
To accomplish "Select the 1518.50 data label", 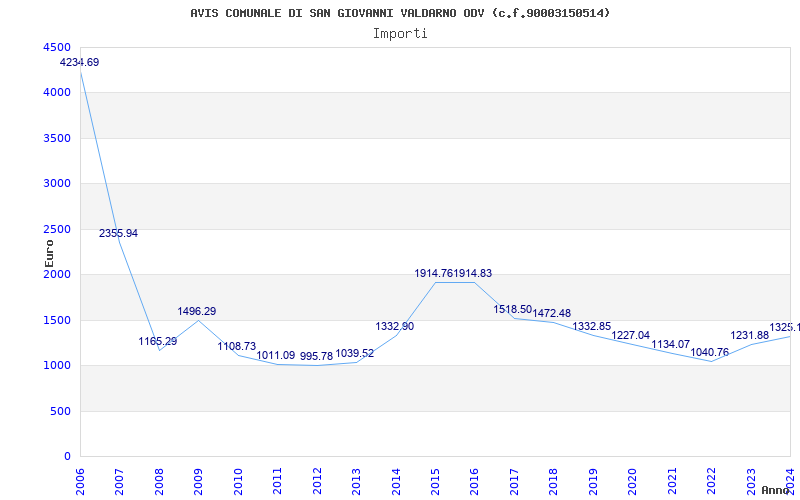I will [513, 310].
